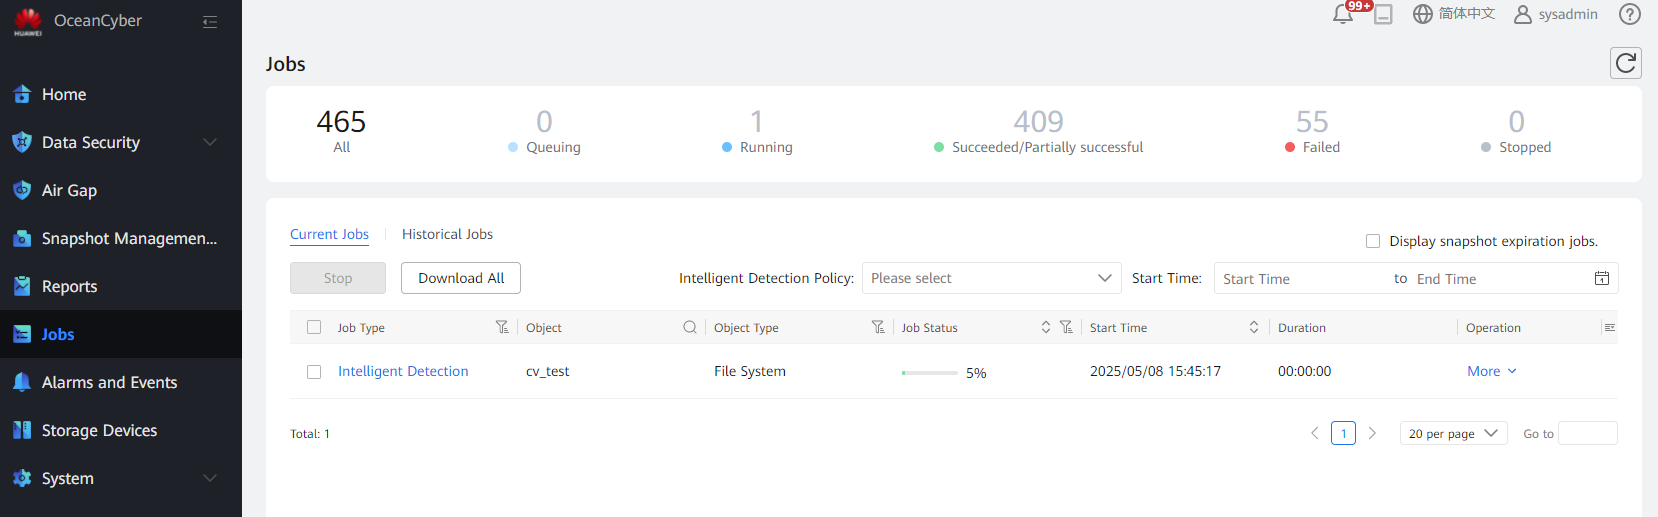The width and height of the screenshot is (1658, 517).
Task: Click the Object column search icon
Action: point(690,327)
